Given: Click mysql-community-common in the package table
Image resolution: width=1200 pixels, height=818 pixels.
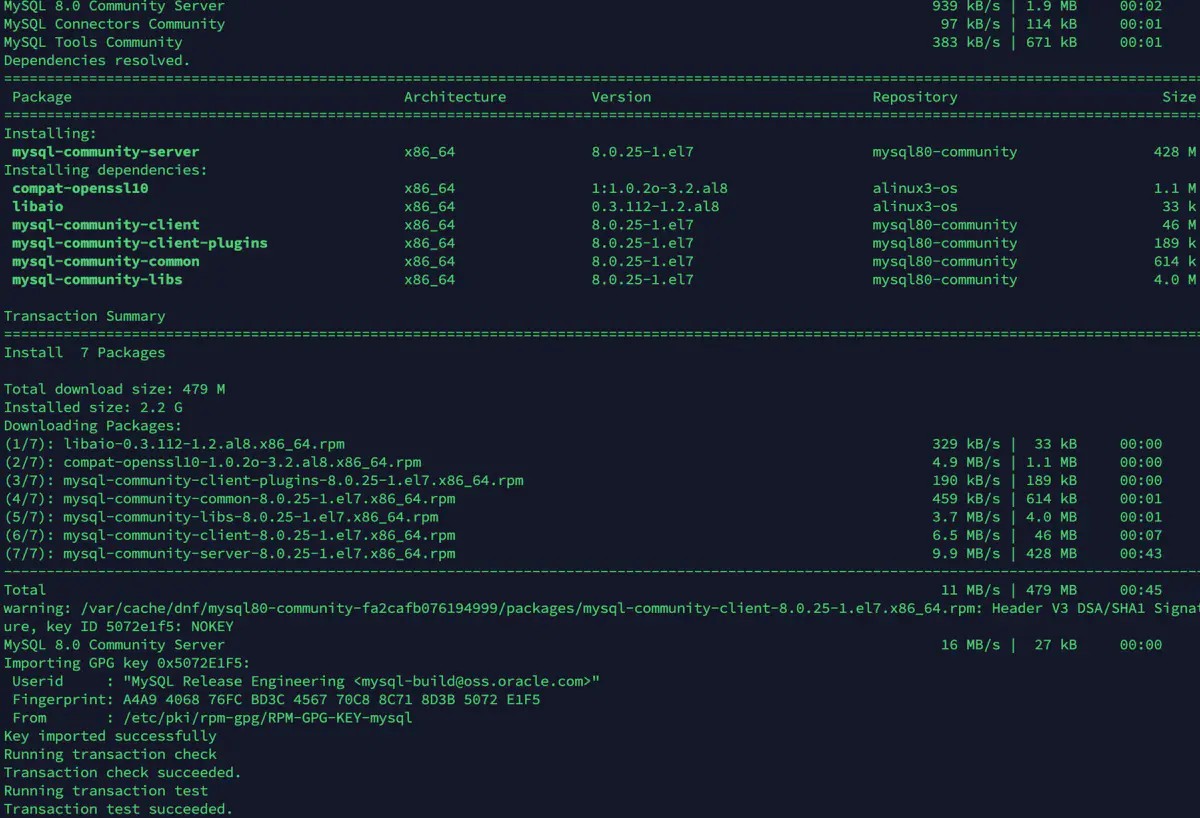Looking at the screenshot, I should 105,261.
